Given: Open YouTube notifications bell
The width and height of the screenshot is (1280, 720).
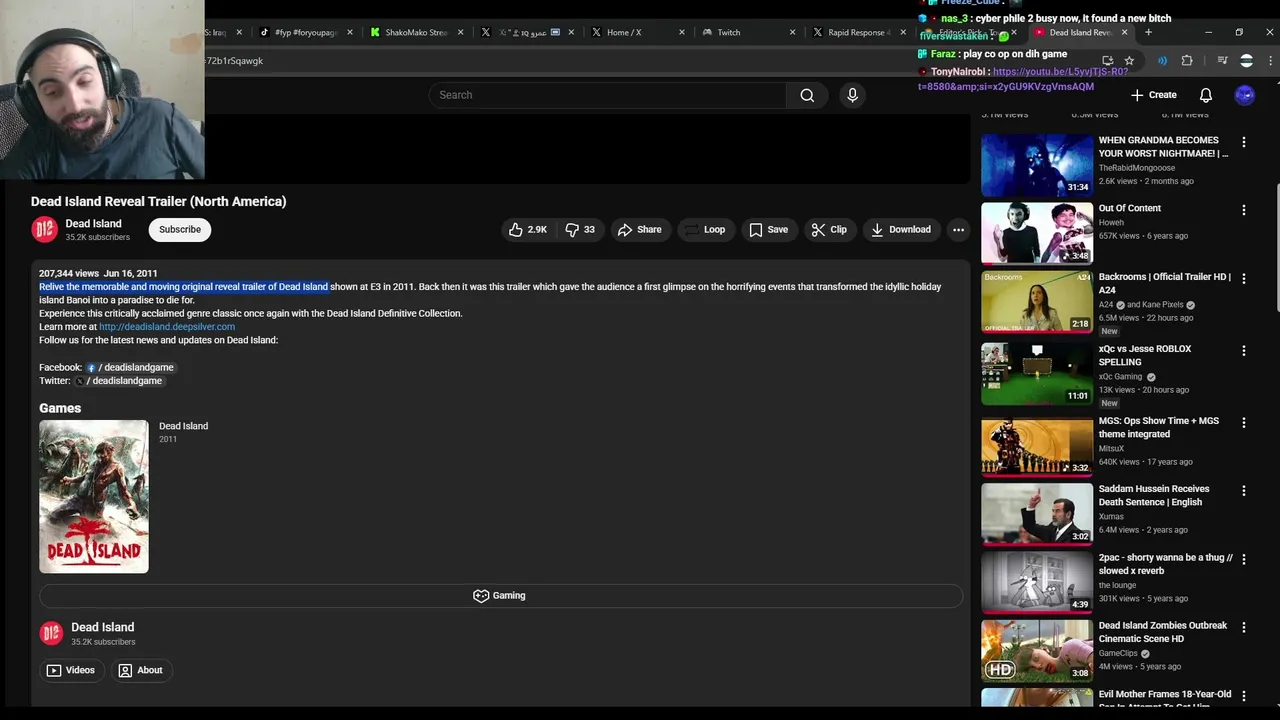Looking at the screenshot, I should 1206,95.
